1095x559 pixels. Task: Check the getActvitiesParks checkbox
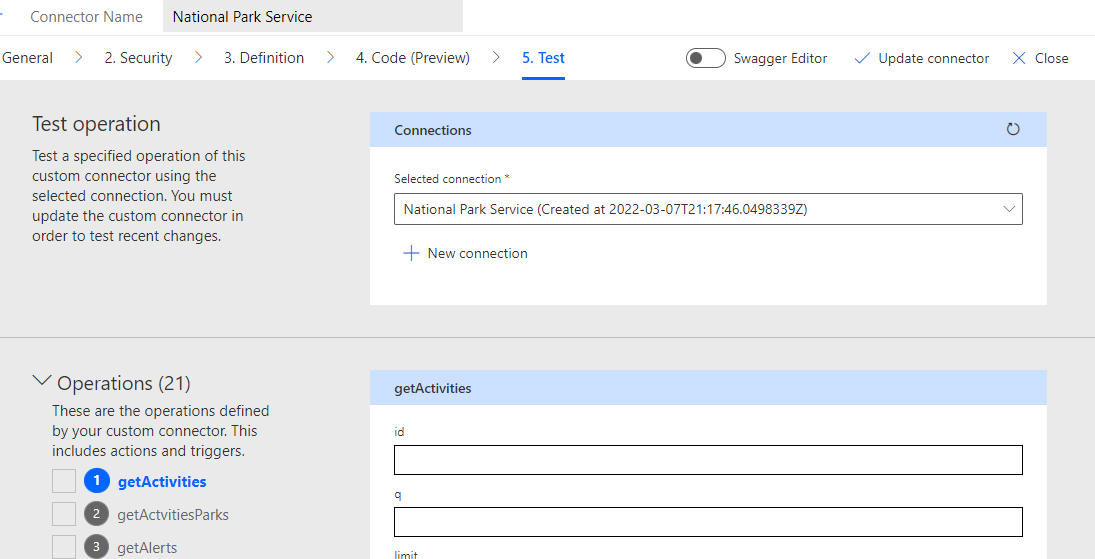(64, 514)
